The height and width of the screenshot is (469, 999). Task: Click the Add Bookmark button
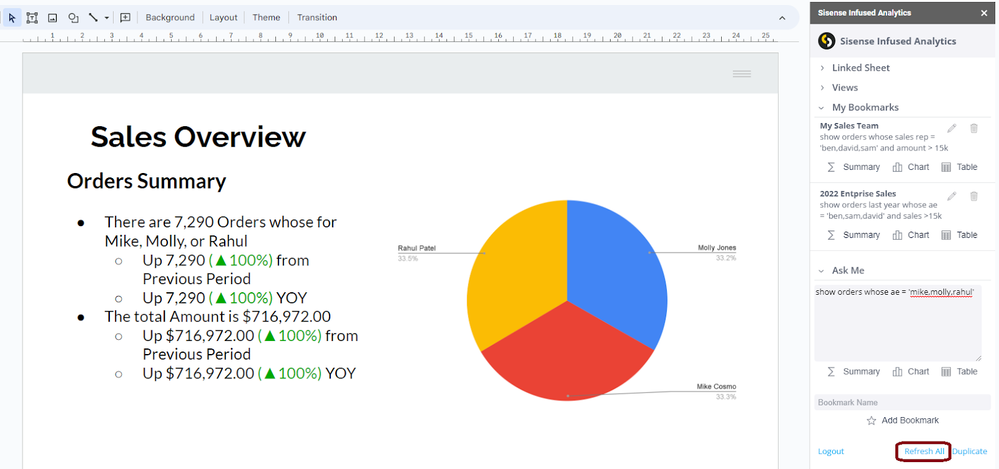[x=902, y=421]
